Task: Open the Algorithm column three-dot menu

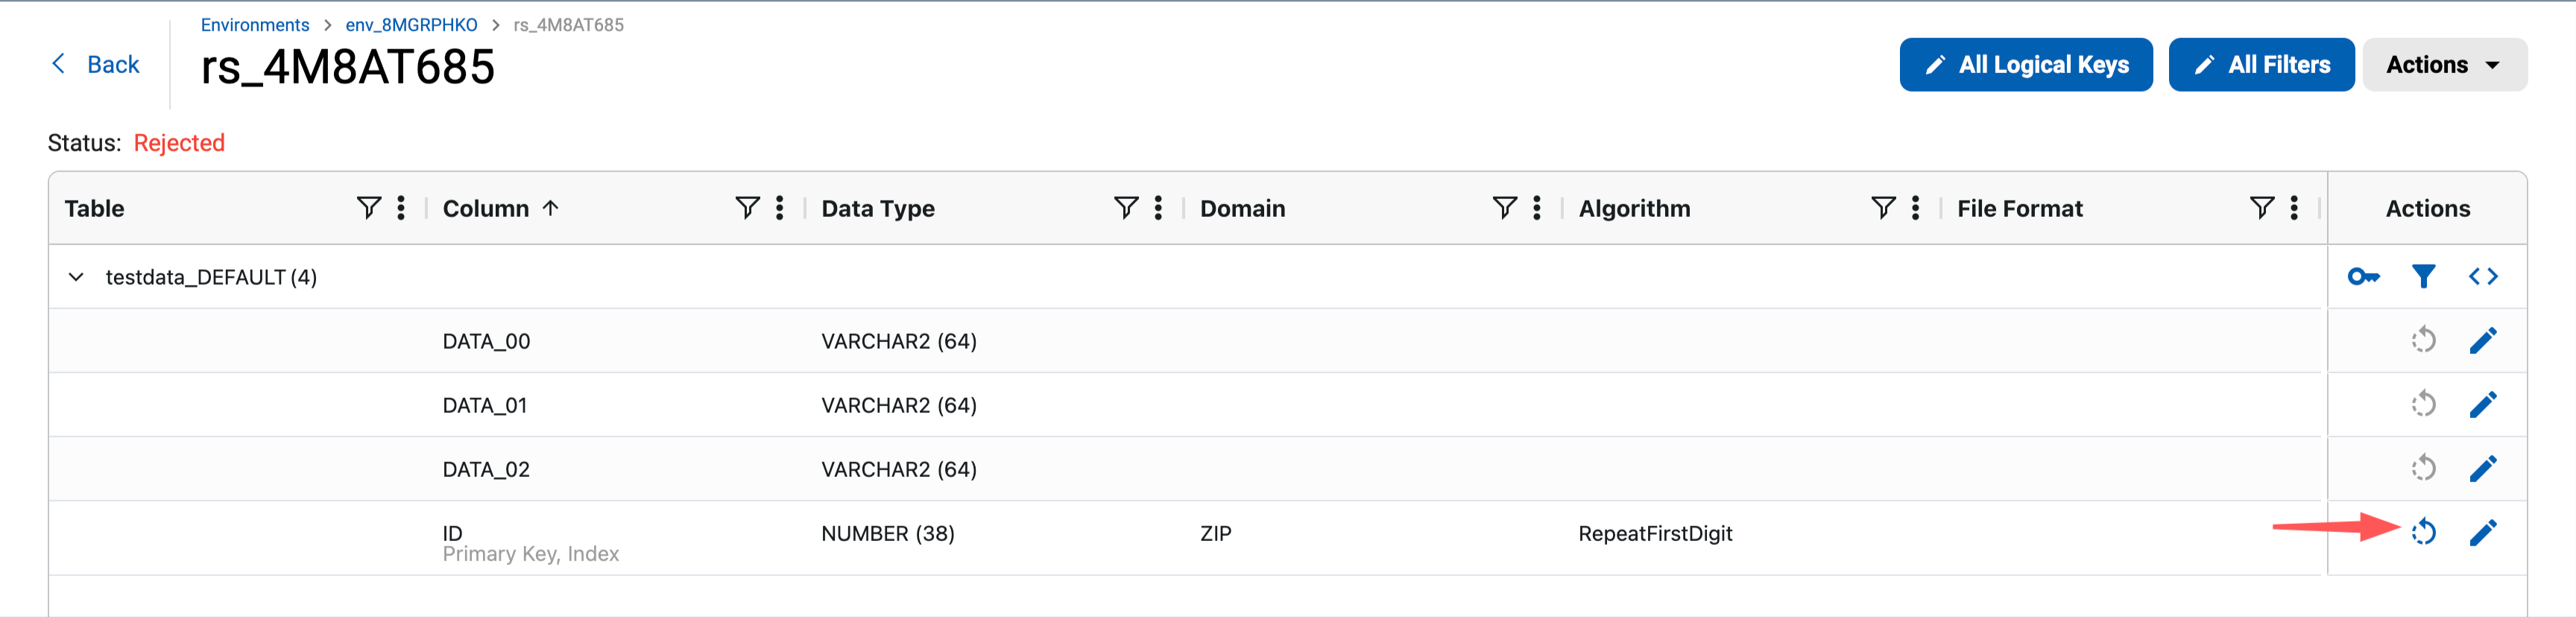Action: 1915,208
